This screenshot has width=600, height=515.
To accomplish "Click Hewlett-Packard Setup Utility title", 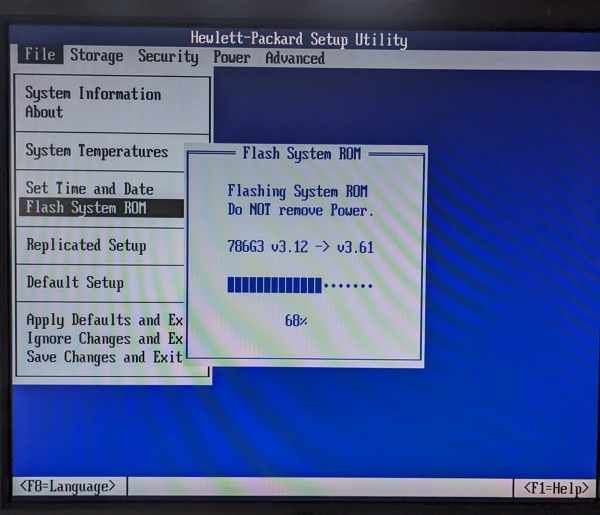I will [x=299, y=39].
